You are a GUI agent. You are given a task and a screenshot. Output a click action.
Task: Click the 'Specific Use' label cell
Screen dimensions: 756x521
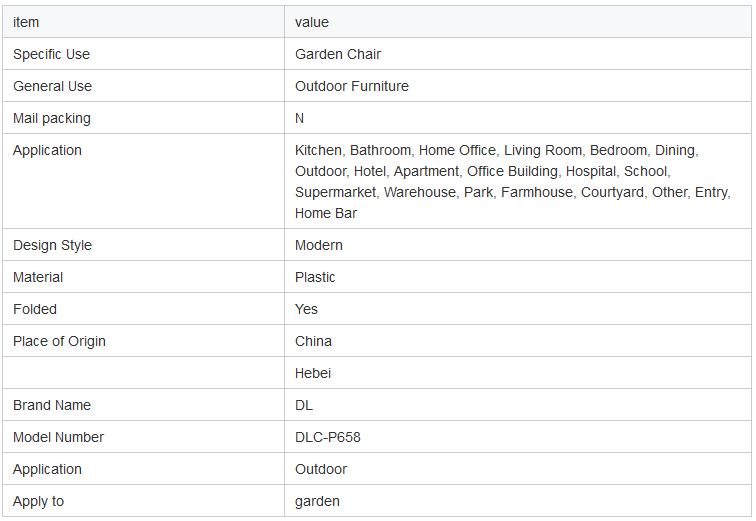pyautogui.click(x=144, y=54)
